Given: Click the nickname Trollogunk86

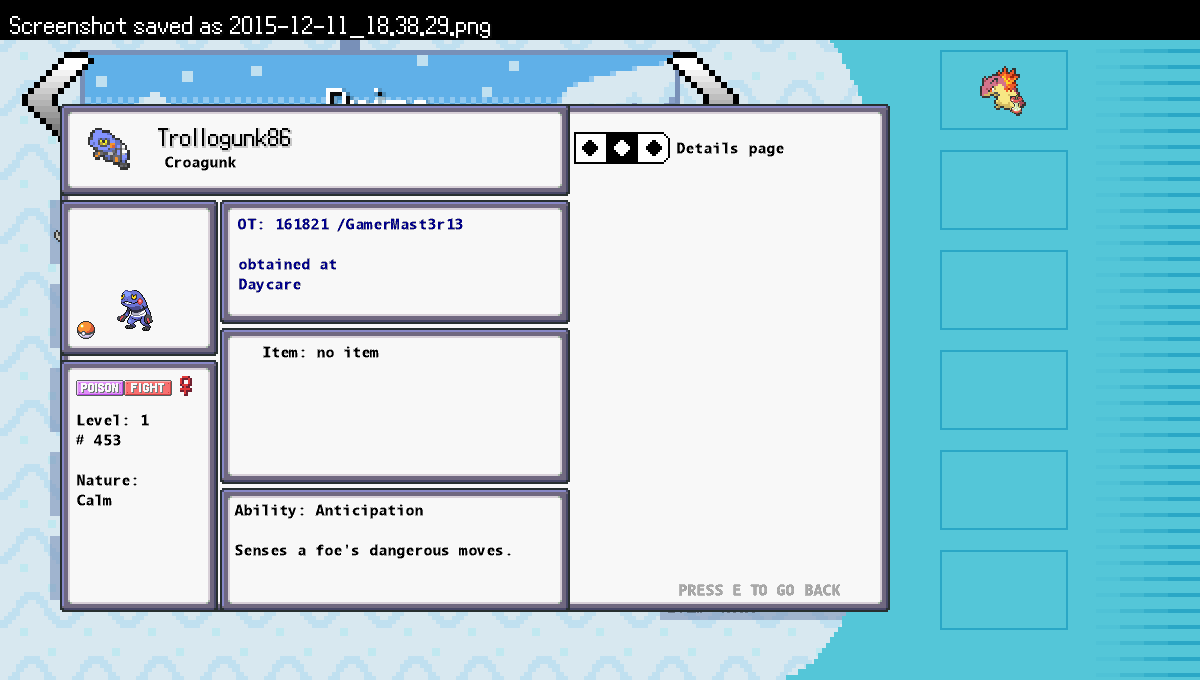Looking at the screenshot, I should click(x=224, y=138).
